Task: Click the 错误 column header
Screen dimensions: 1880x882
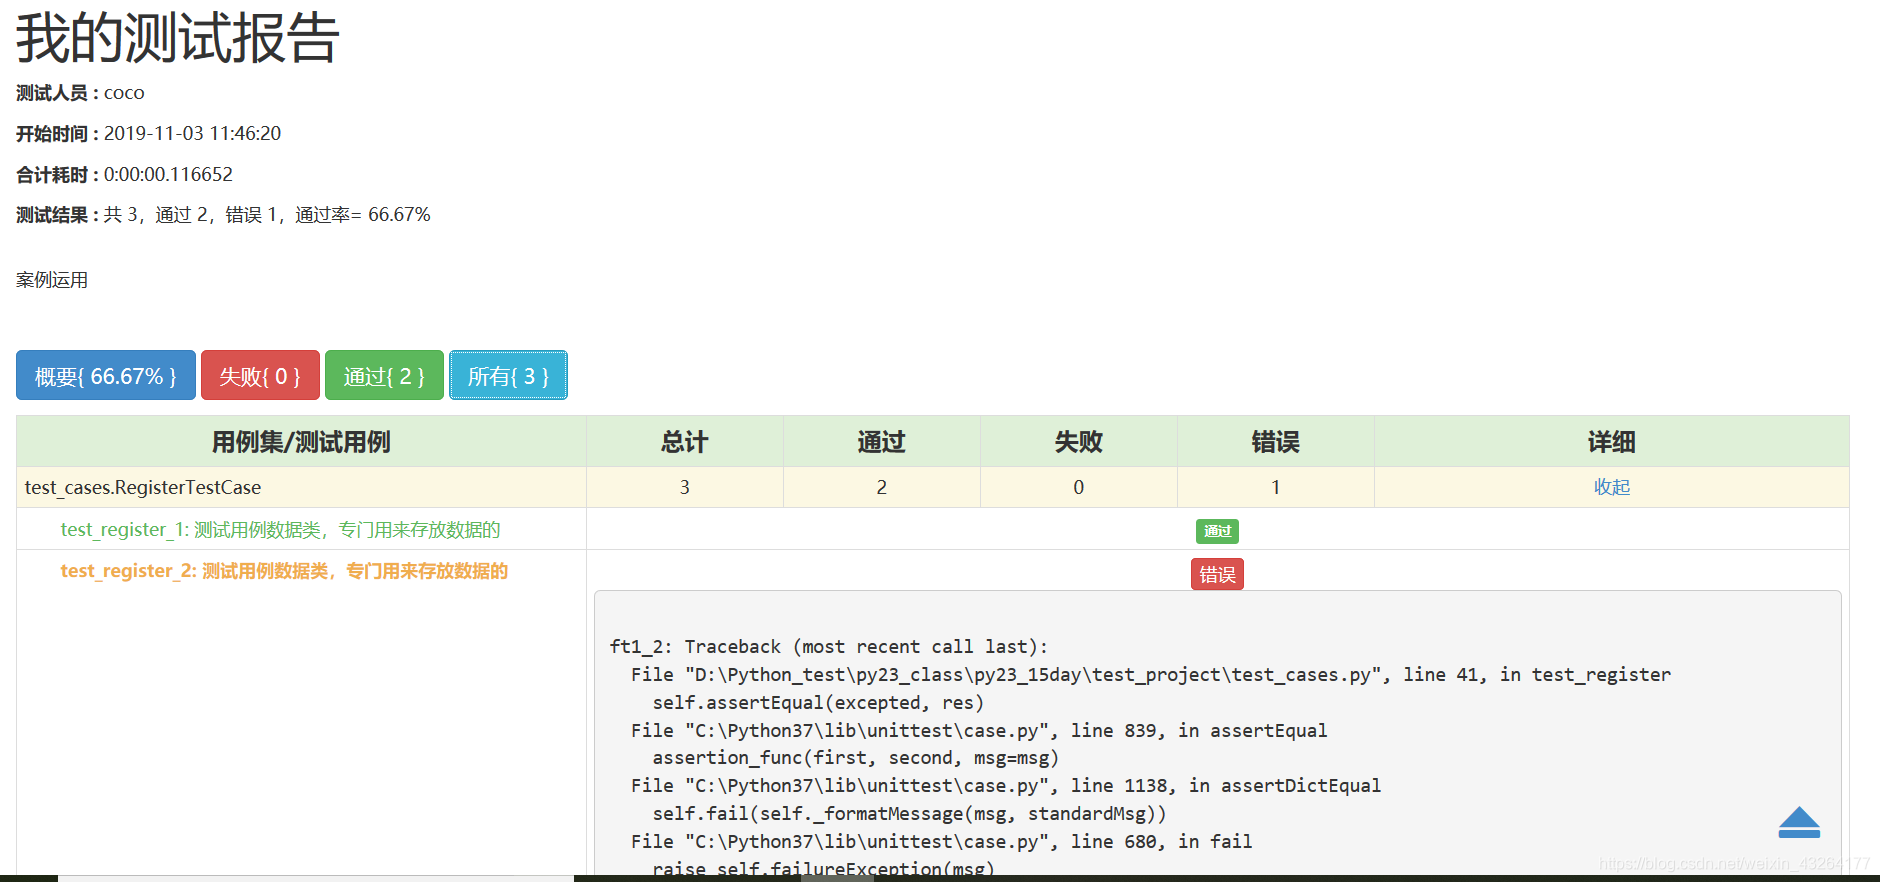Action: coord(1275,442)
